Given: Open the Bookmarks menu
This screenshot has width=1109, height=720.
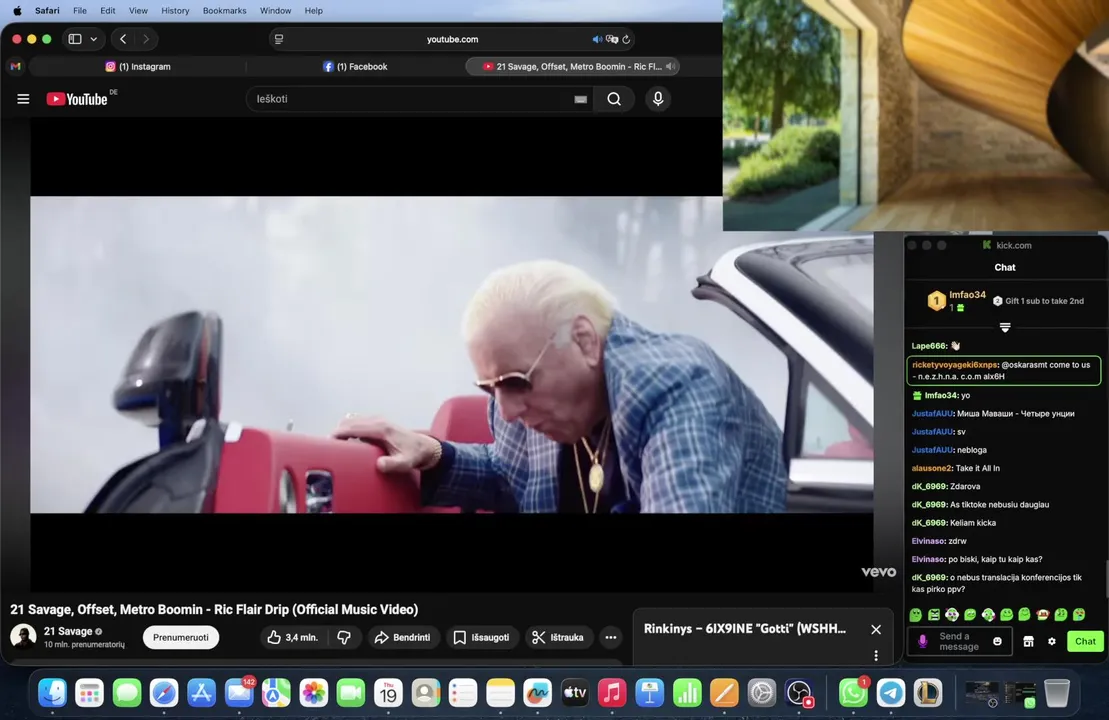Looking at the screenshot, I should (x=224, y=11).
